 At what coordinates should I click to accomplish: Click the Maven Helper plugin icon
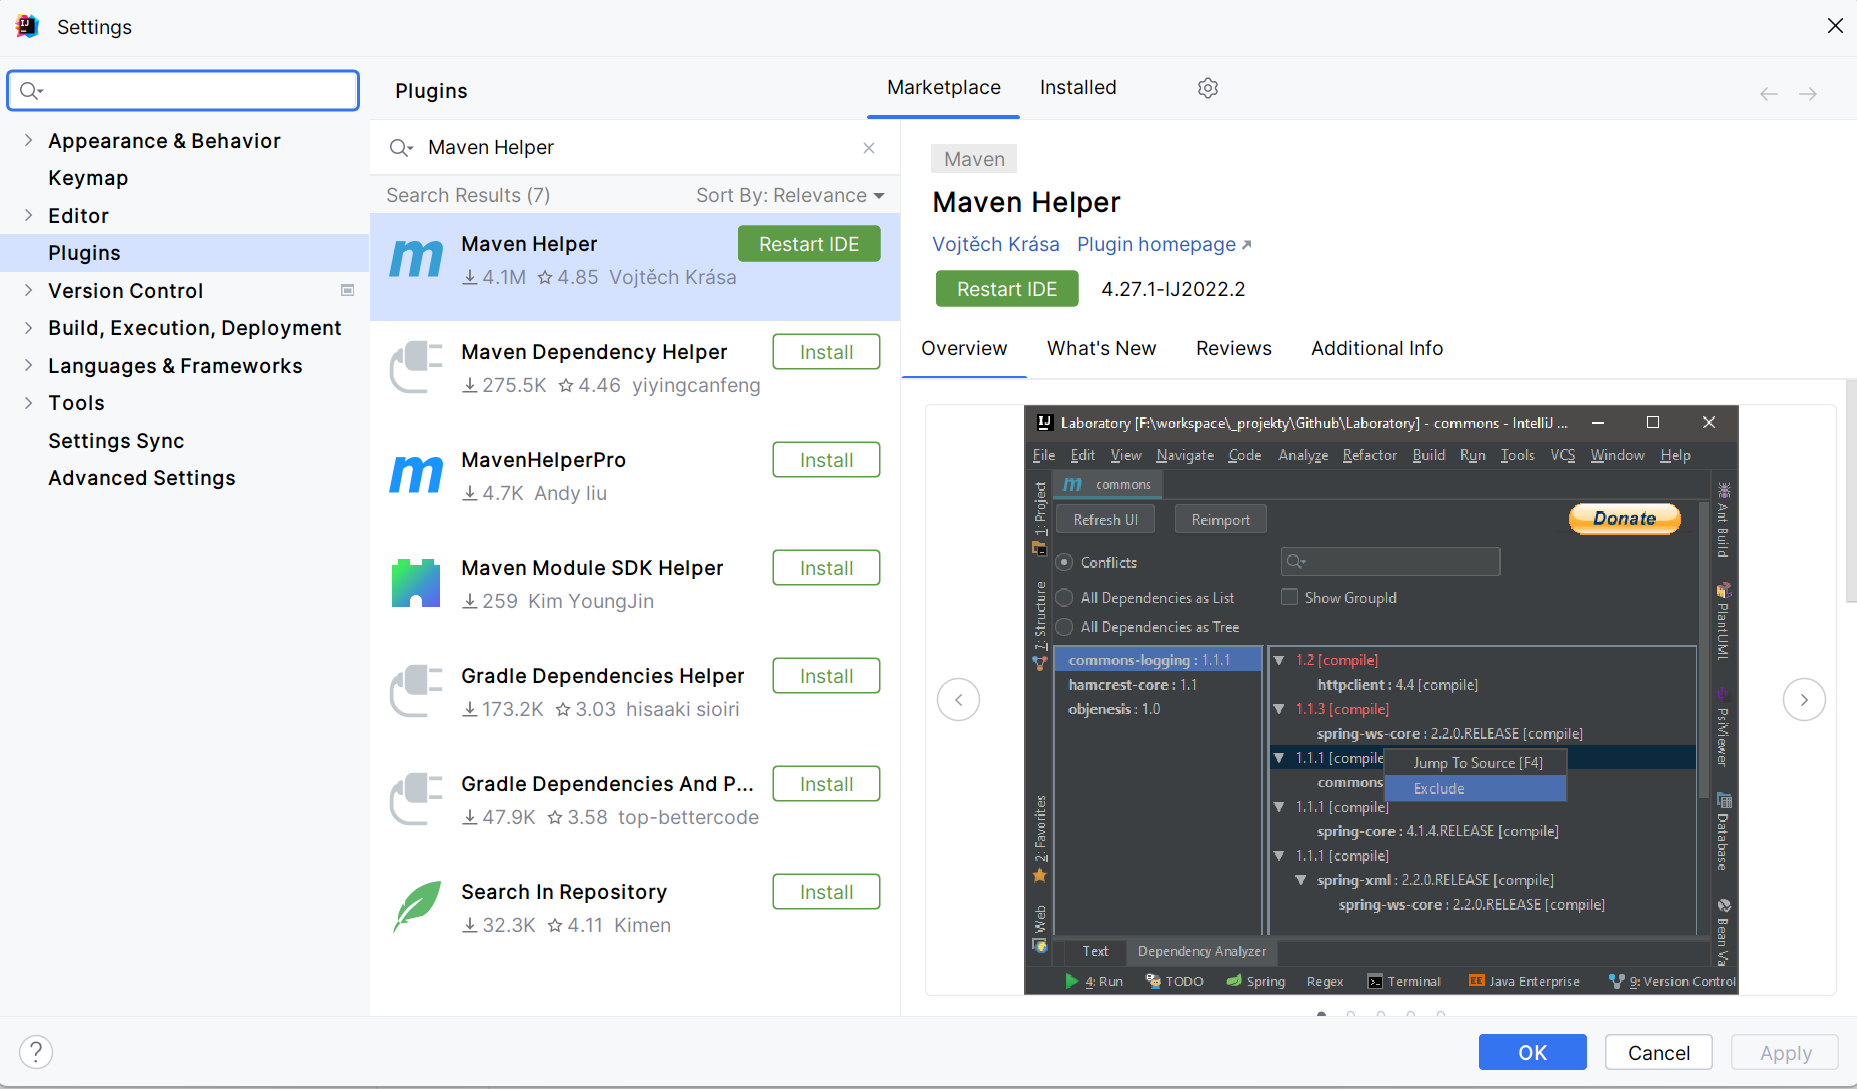[x=416, y=260]
